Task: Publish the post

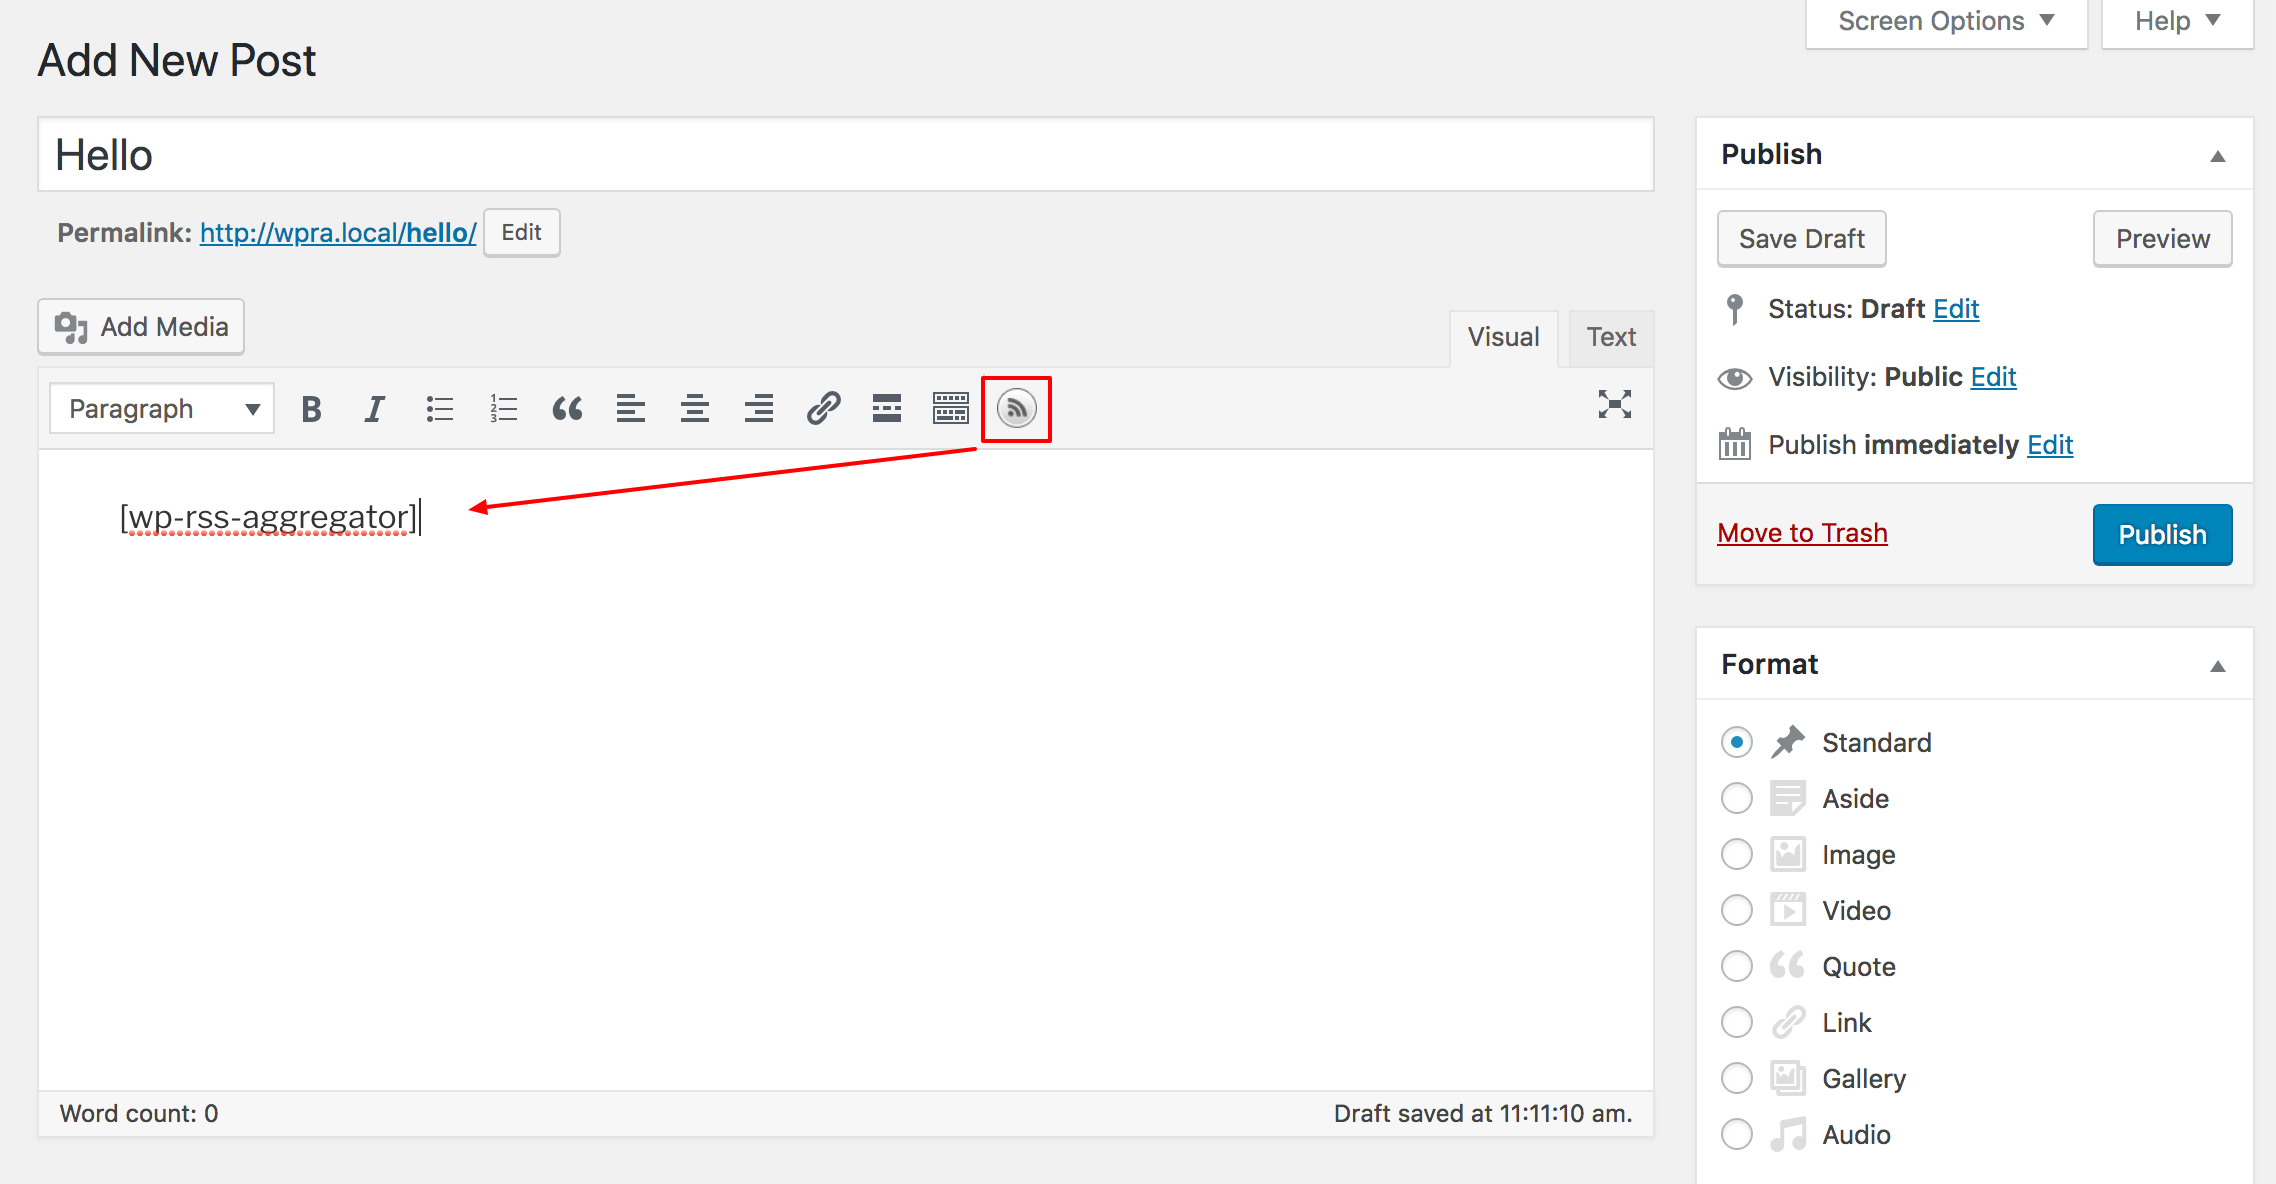Action: 2161,534
